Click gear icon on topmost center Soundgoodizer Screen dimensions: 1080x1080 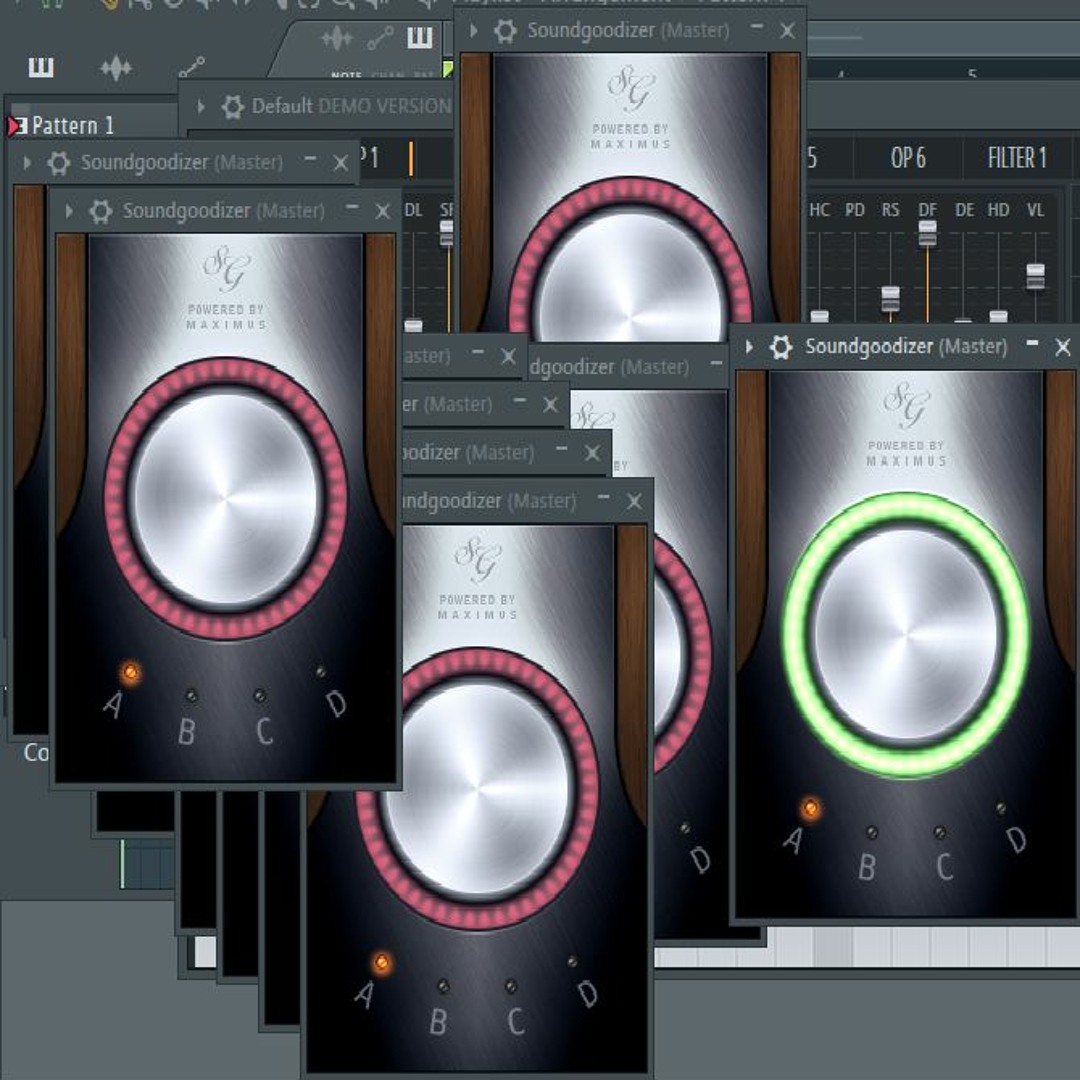506,31
